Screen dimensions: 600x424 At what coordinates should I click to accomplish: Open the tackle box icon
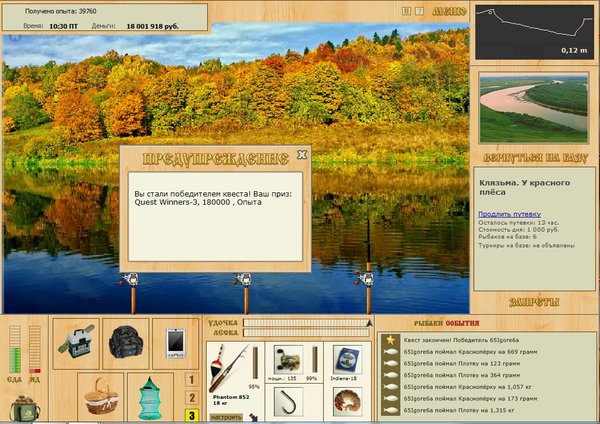(76, 343)
